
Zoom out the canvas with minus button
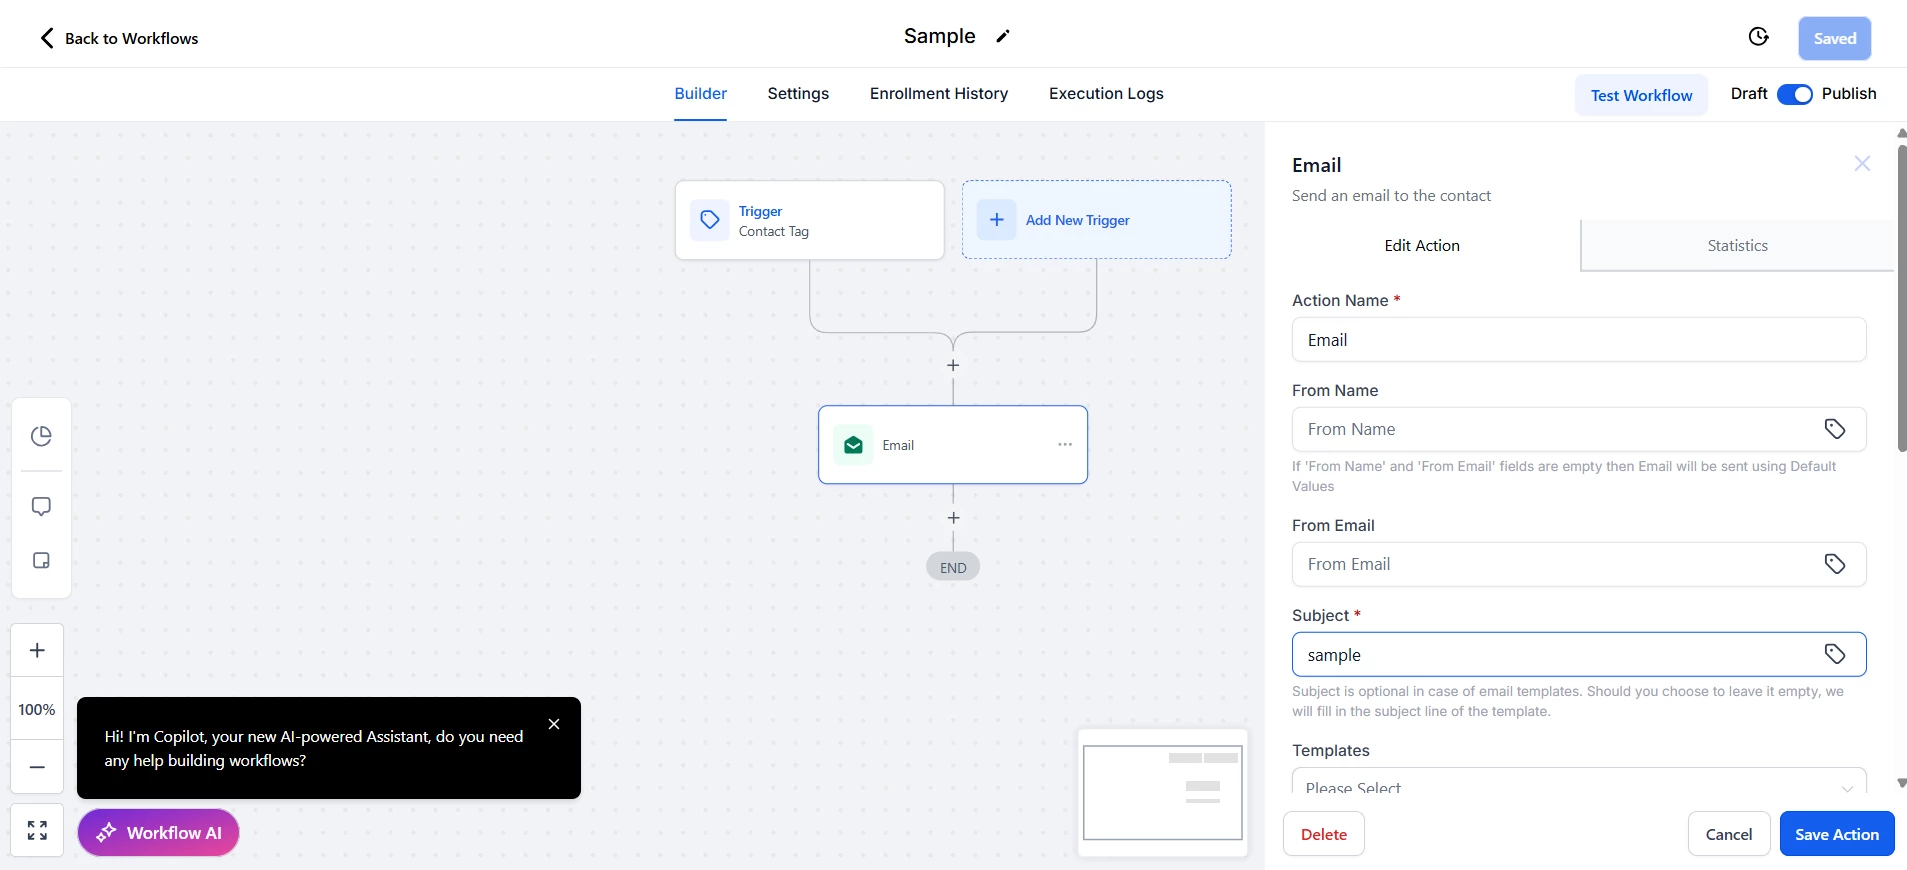click(37, 767)
